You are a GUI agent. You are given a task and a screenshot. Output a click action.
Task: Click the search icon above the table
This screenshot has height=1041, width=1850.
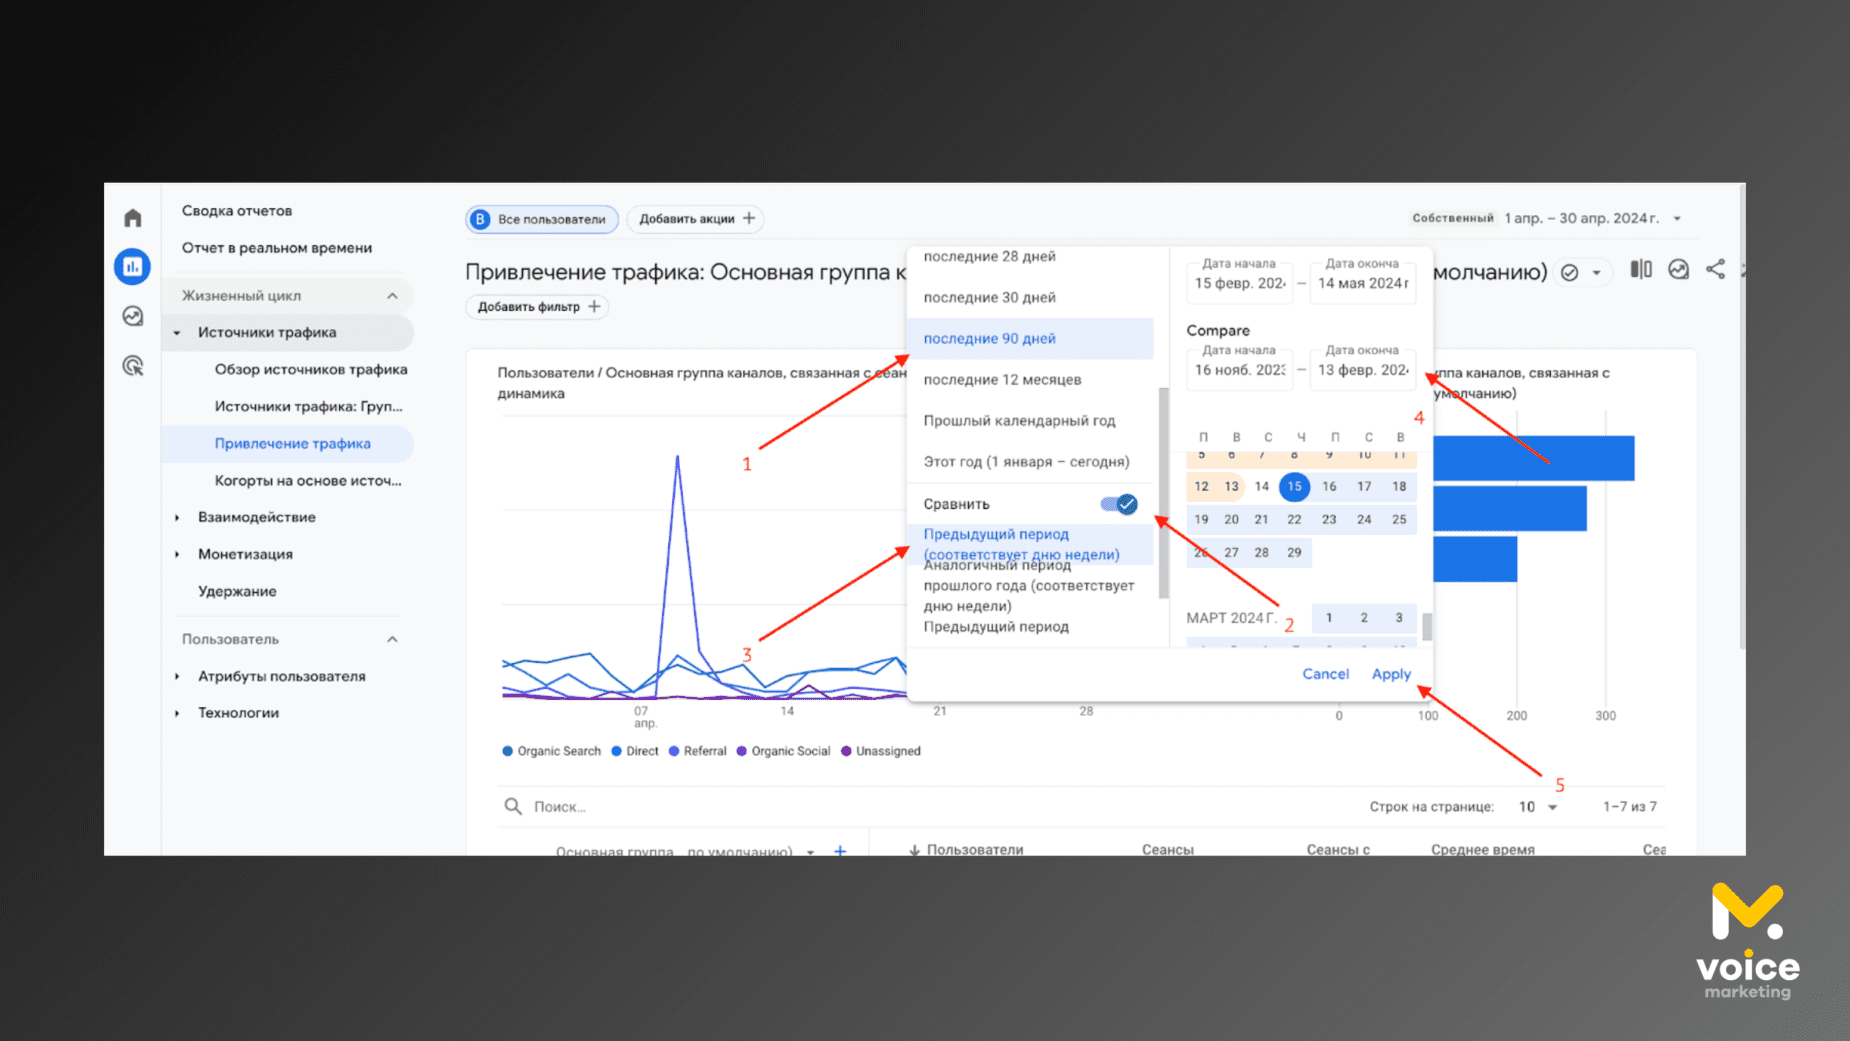pyautogui.click(x=513, y=806)
